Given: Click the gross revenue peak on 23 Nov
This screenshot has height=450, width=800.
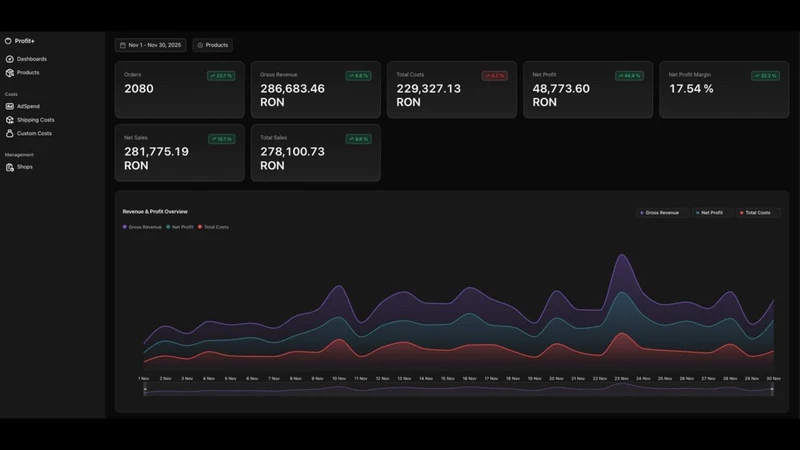Looking at the screenshot, I should click(x=621, y=254).
